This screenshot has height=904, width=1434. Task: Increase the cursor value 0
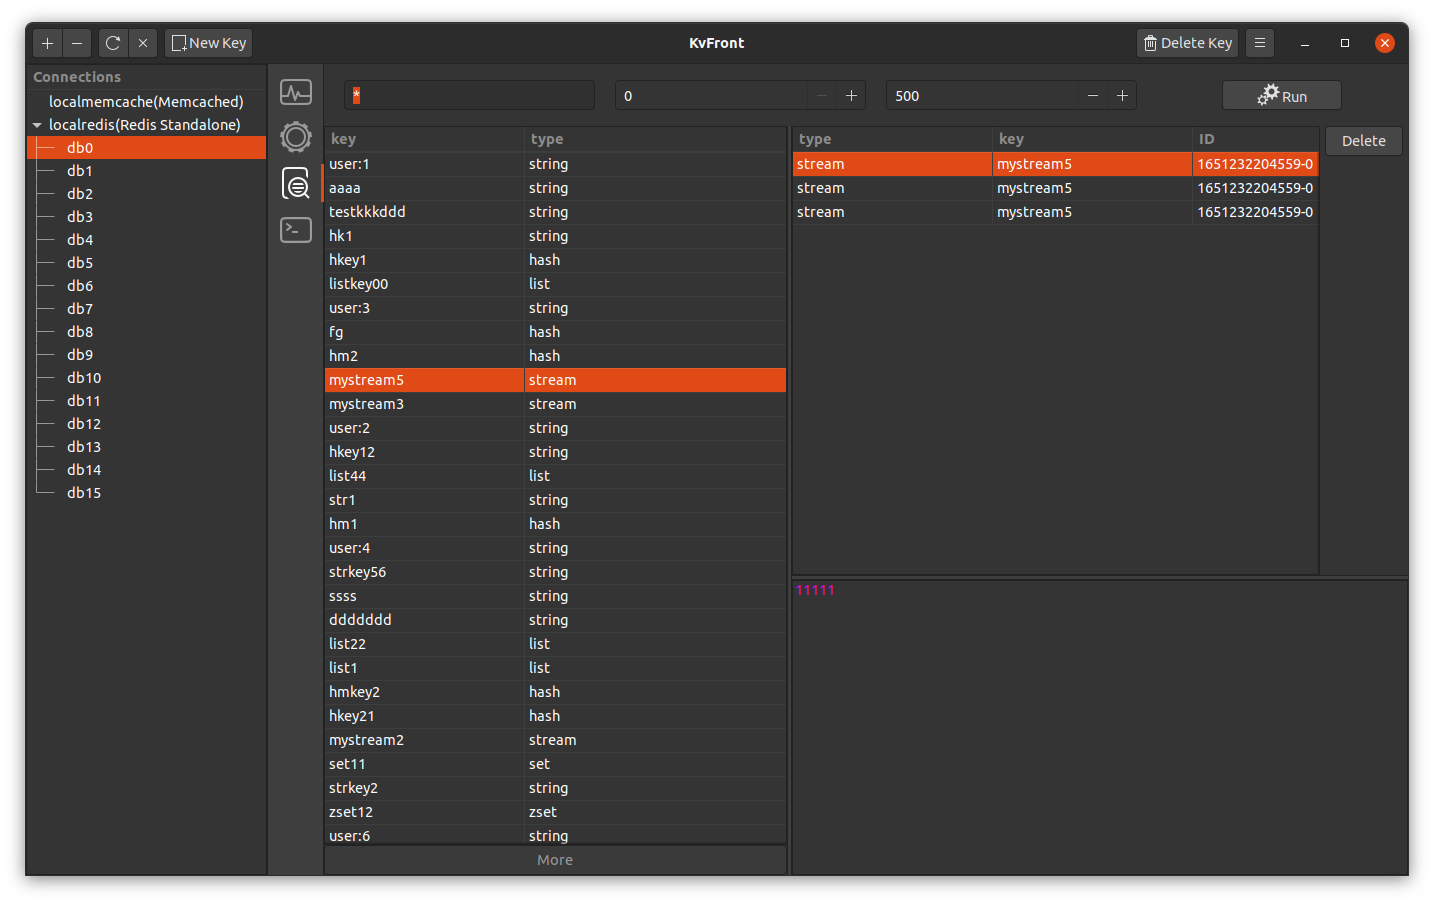click(852, 96)
